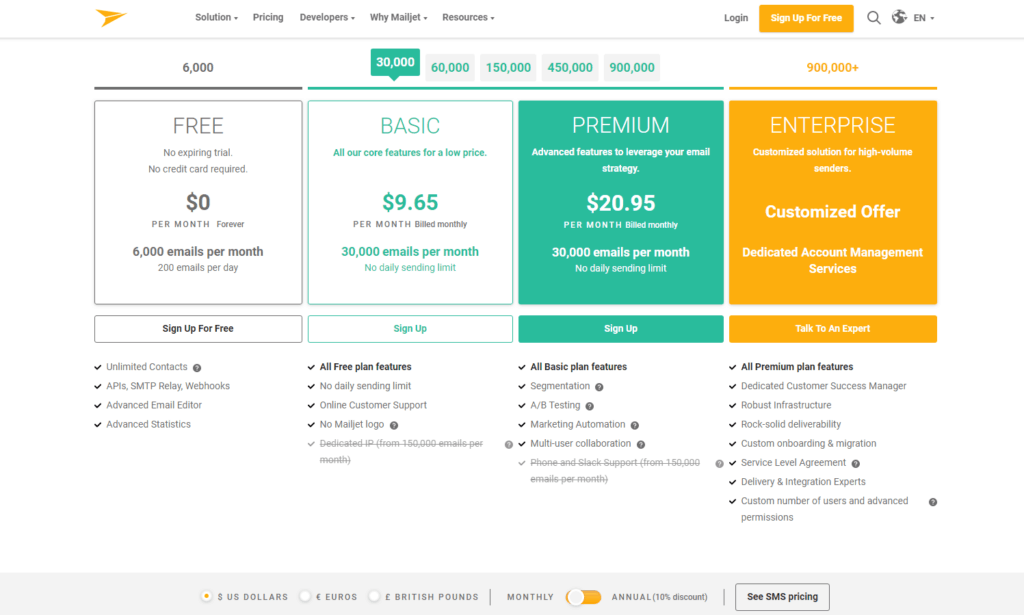Sign up for the Premium plan
This screenshot has height=615, width=1024.
(x=620, y=329)
